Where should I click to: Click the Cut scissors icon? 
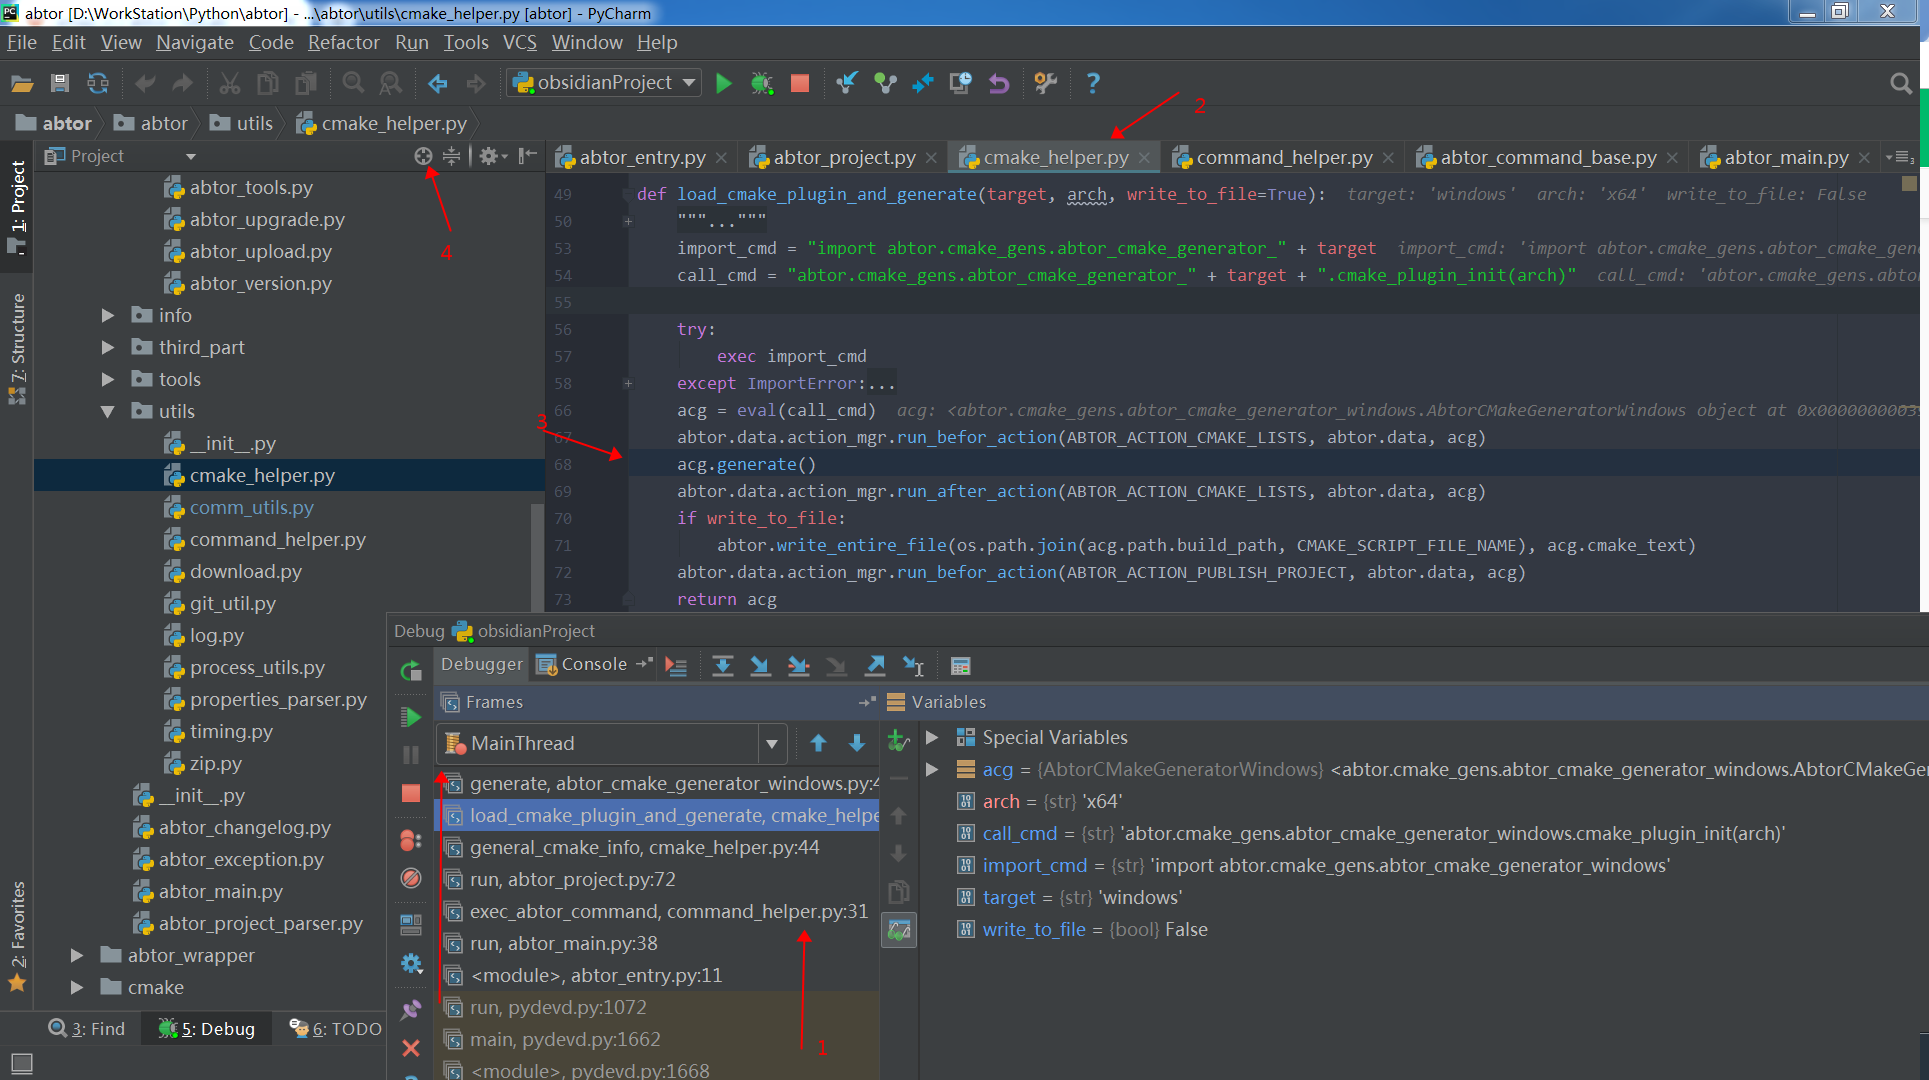pyautogui.click(x=230, y=83)
